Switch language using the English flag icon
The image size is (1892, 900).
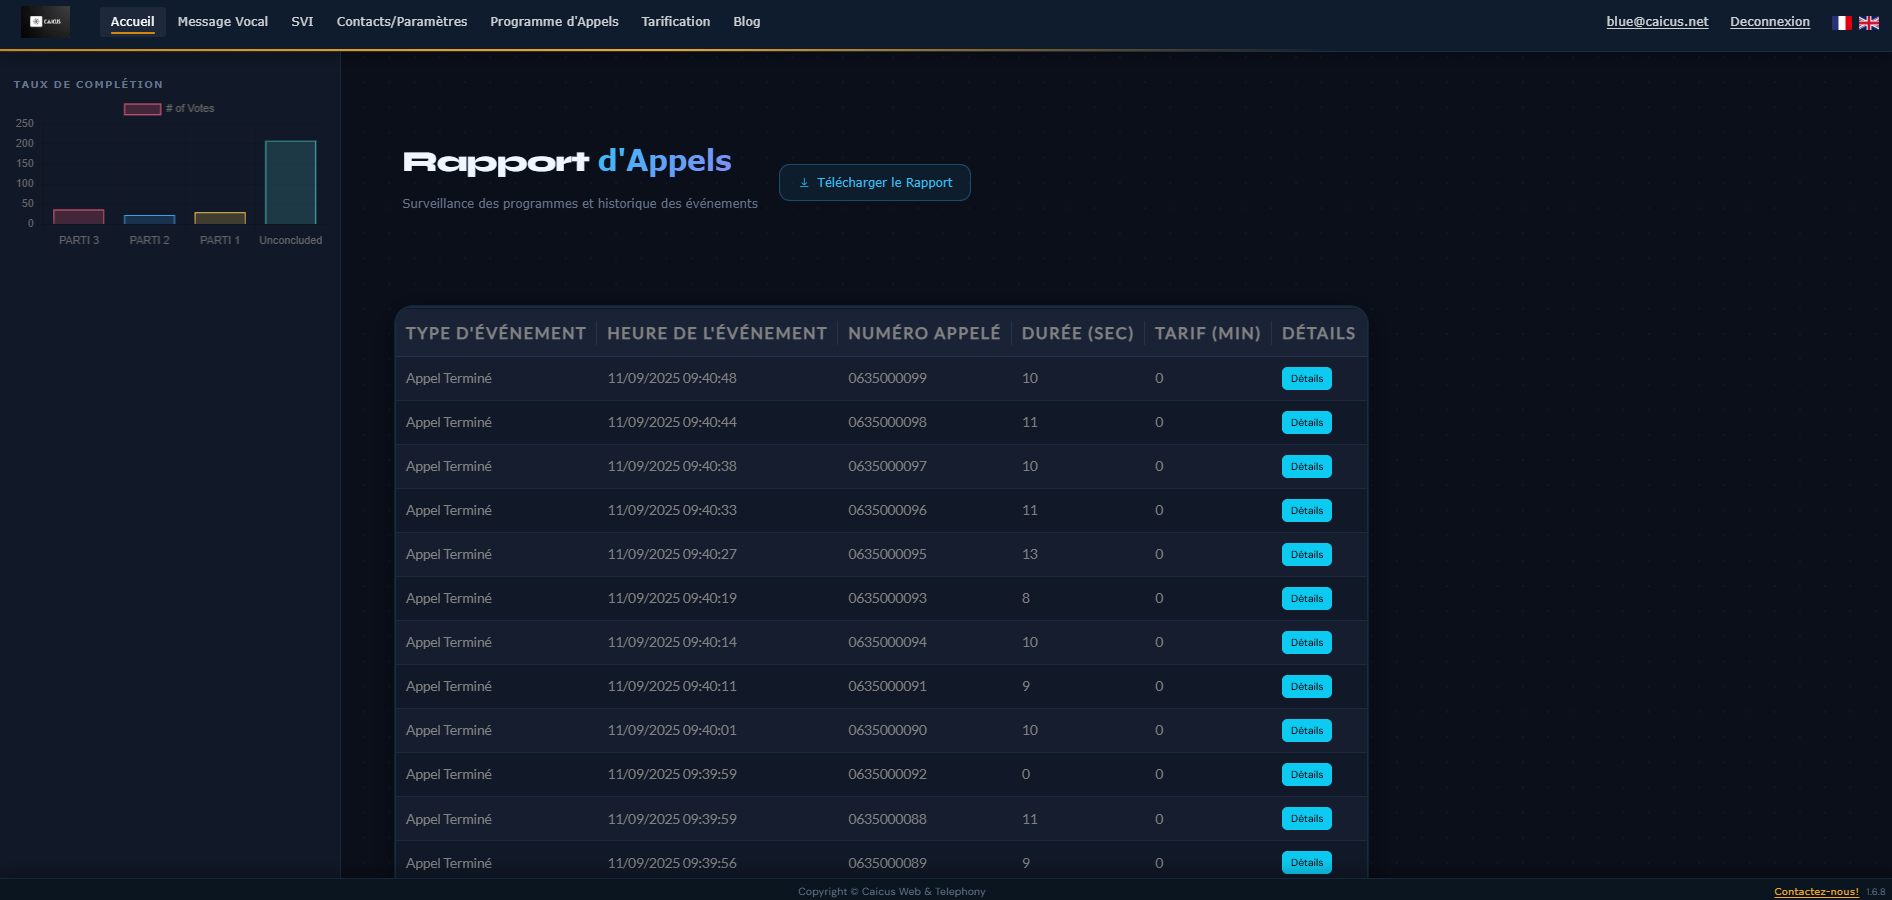(x=1868, y=22)
